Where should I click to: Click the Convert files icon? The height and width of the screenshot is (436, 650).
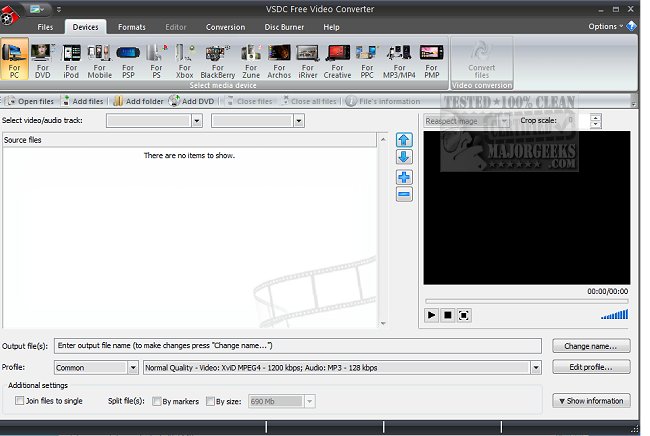click(x=481, y=60)
